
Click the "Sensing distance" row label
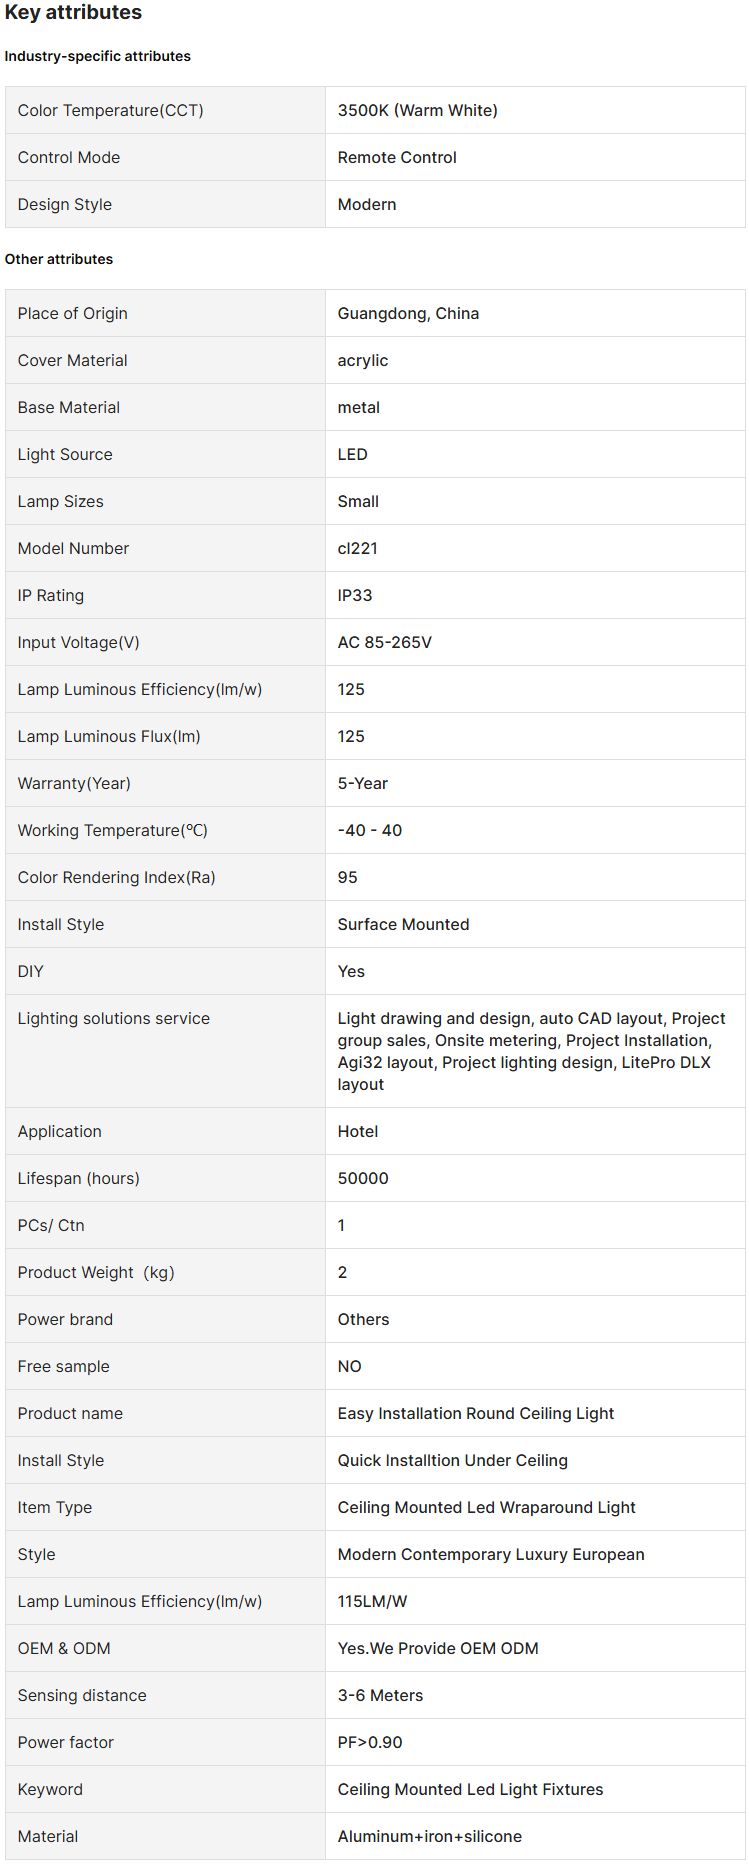coord(82,1696)
